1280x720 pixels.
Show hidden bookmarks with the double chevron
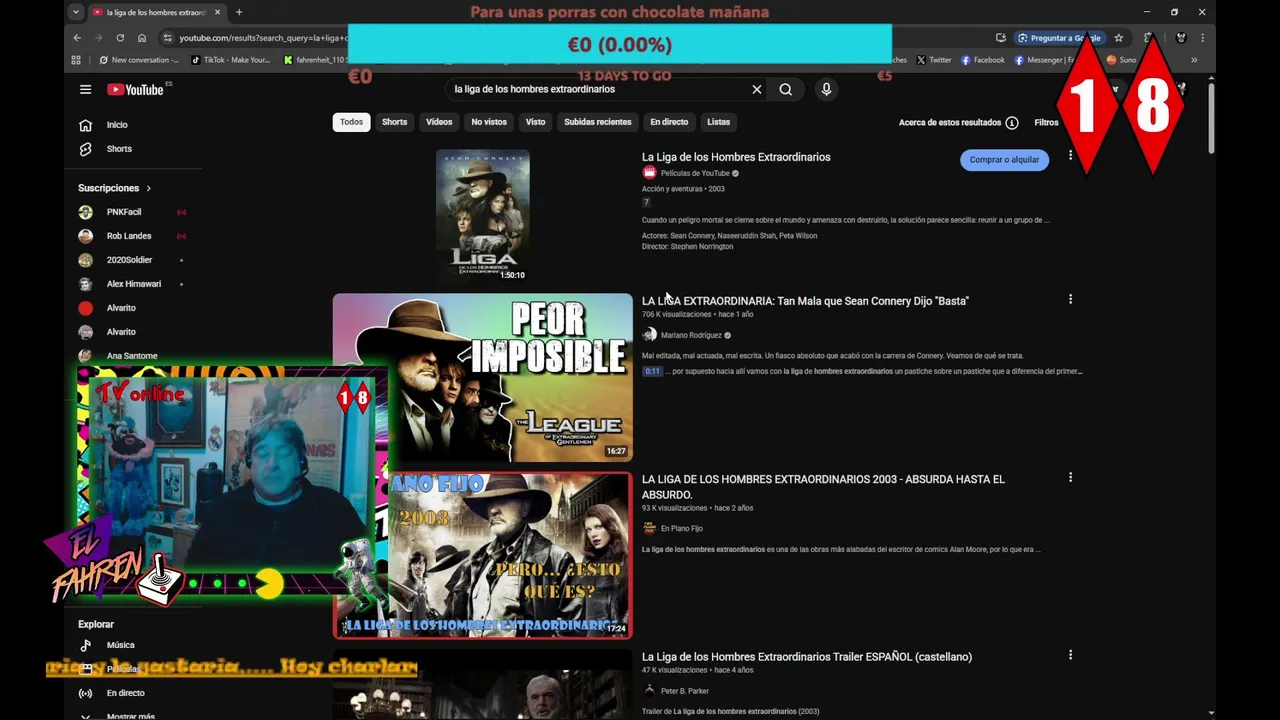coord(1193,60)
